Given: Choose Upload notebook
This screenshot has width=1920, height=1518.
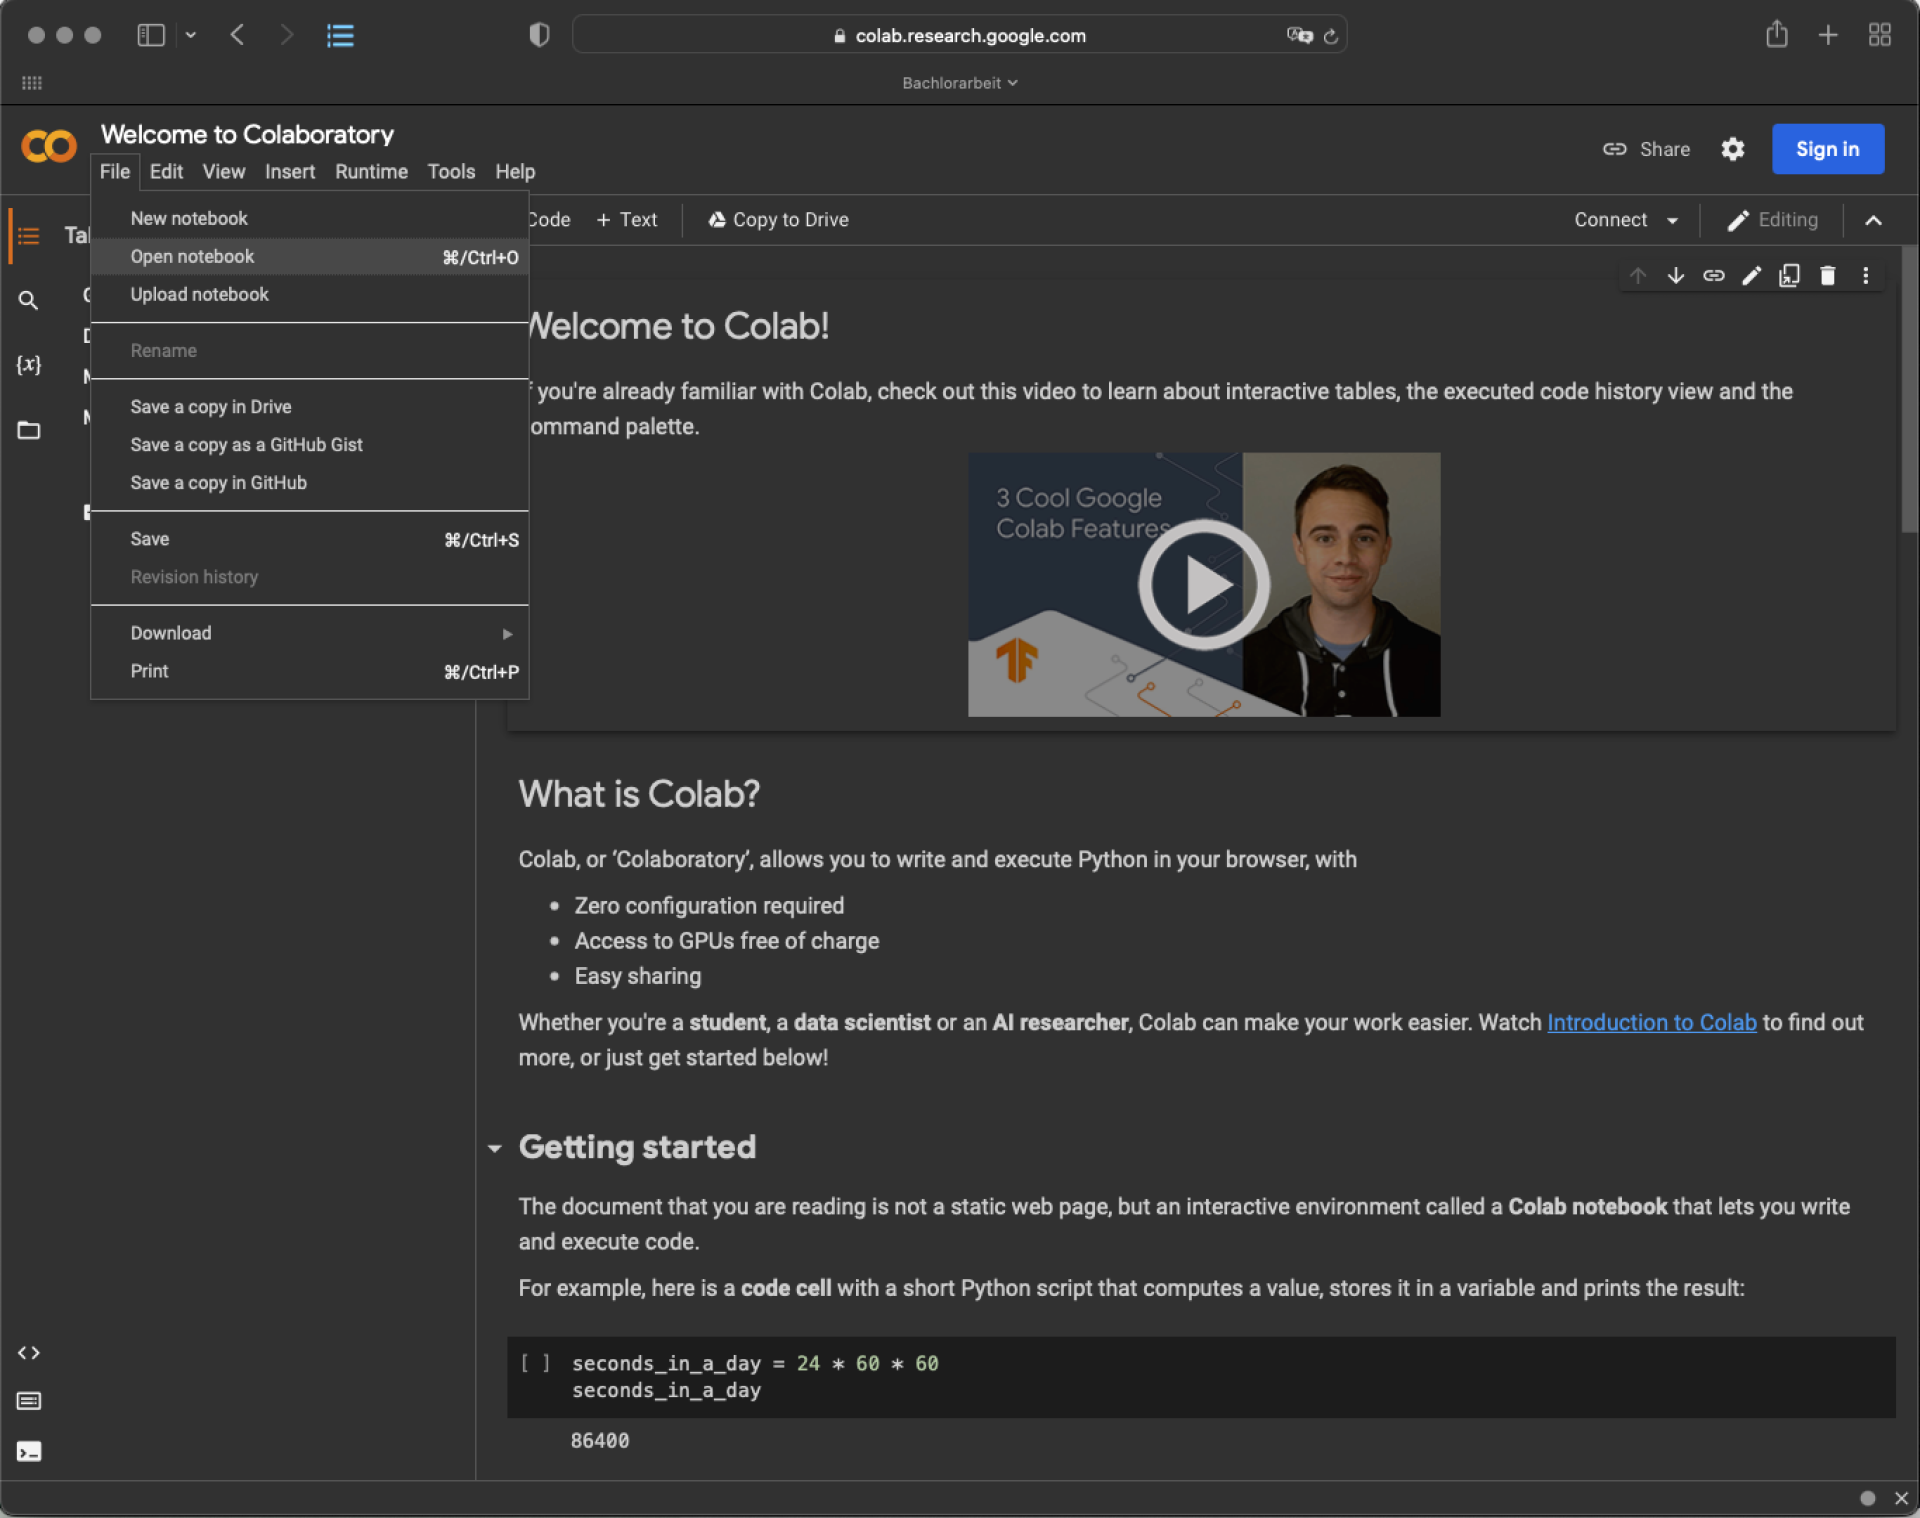Looking at the screenshot, I should click(309, 294).
